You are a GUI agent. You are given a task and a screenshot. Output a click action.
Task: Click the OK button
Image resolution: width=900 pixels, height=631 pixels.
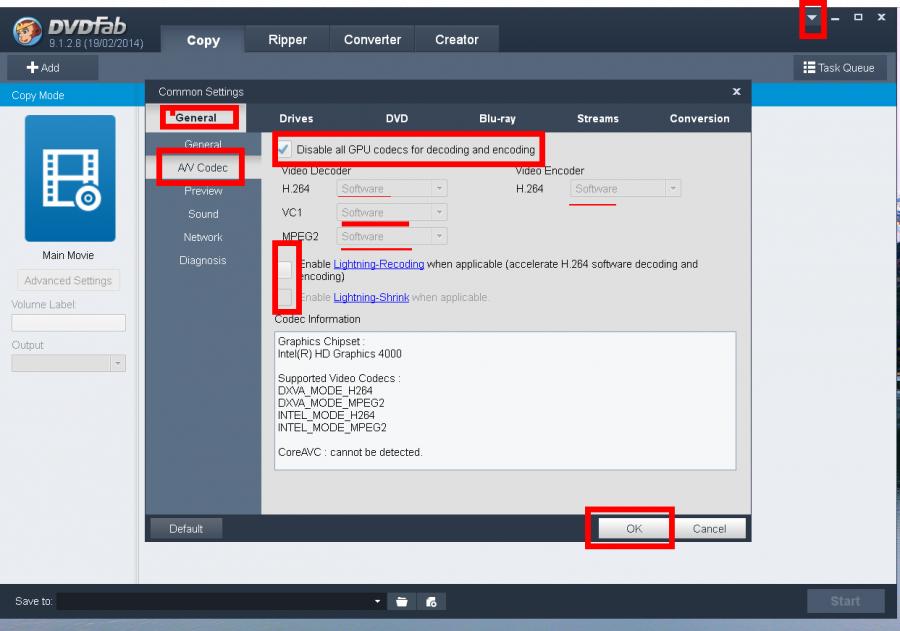634,528
